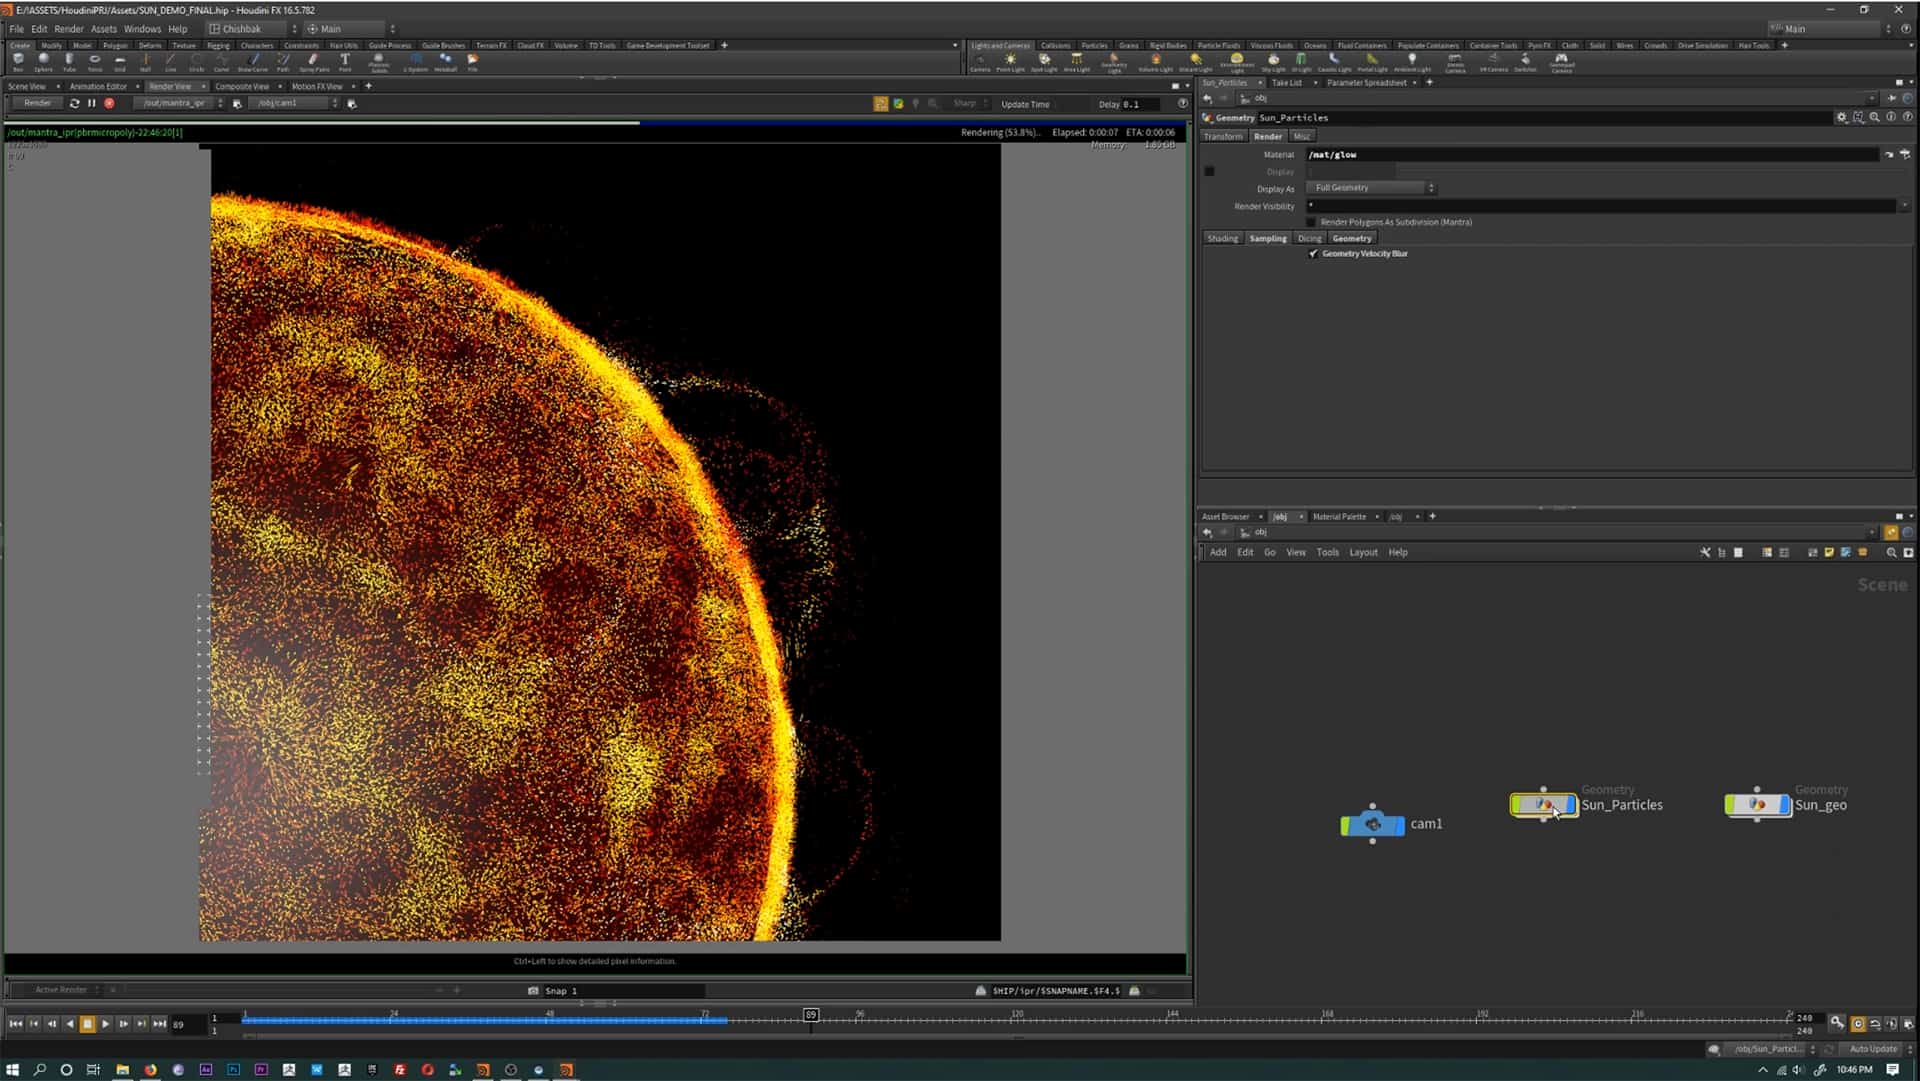The height and width of the screenshot is (1081, 1920).
Task: Toggle the Display checkbox
Action: coord(1209,172)
